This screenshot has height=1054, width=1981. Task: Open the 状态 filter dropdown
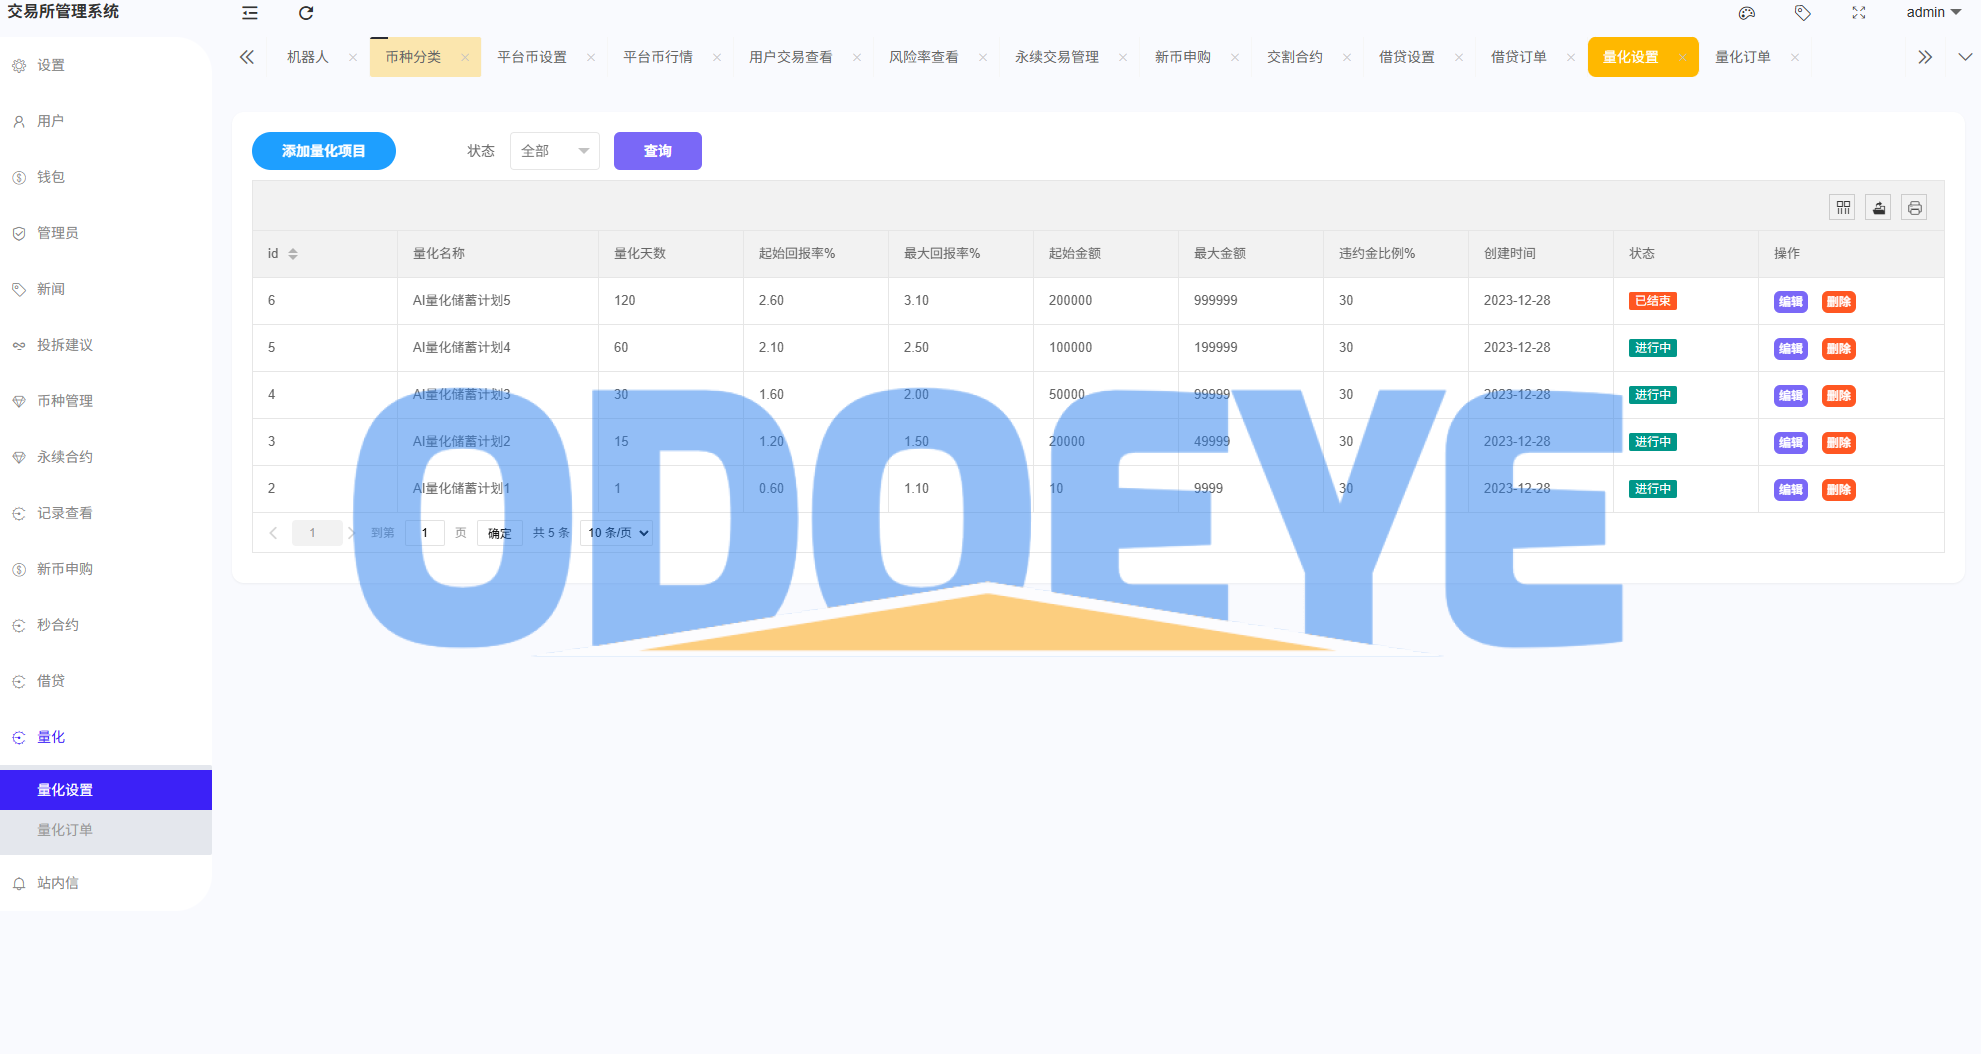554,151
